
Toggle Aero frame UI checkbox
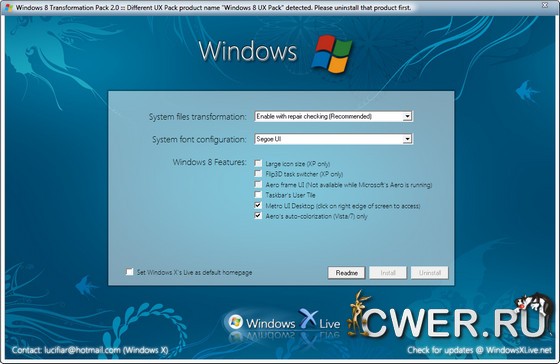click(258, 184)
